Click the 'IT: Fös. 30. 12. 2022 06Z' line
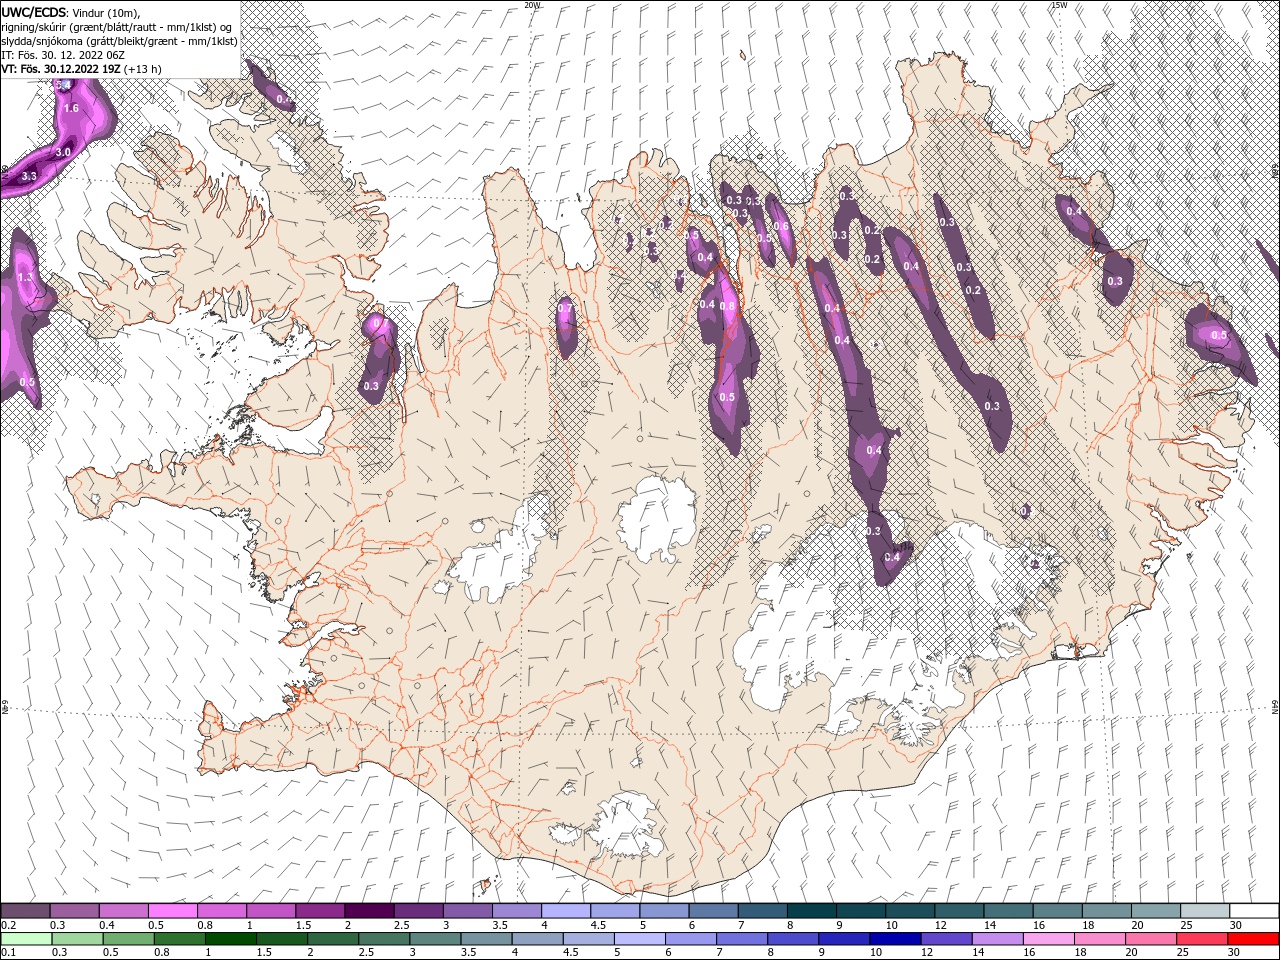 [63, 55]
